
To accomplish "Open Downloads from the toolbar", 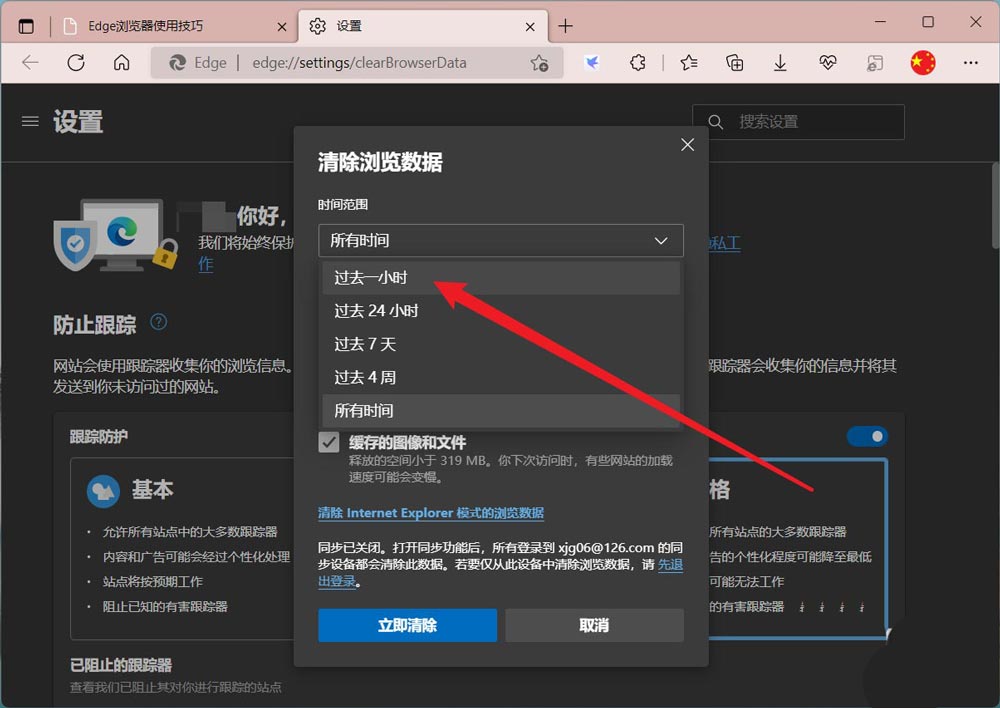I will [781, 62].
